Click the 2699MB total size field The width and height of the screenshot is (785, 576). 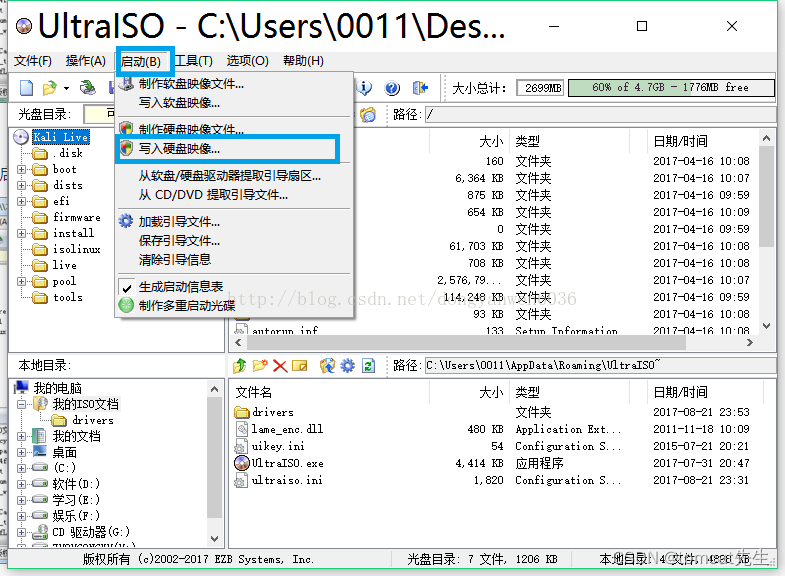click(540, 88)
